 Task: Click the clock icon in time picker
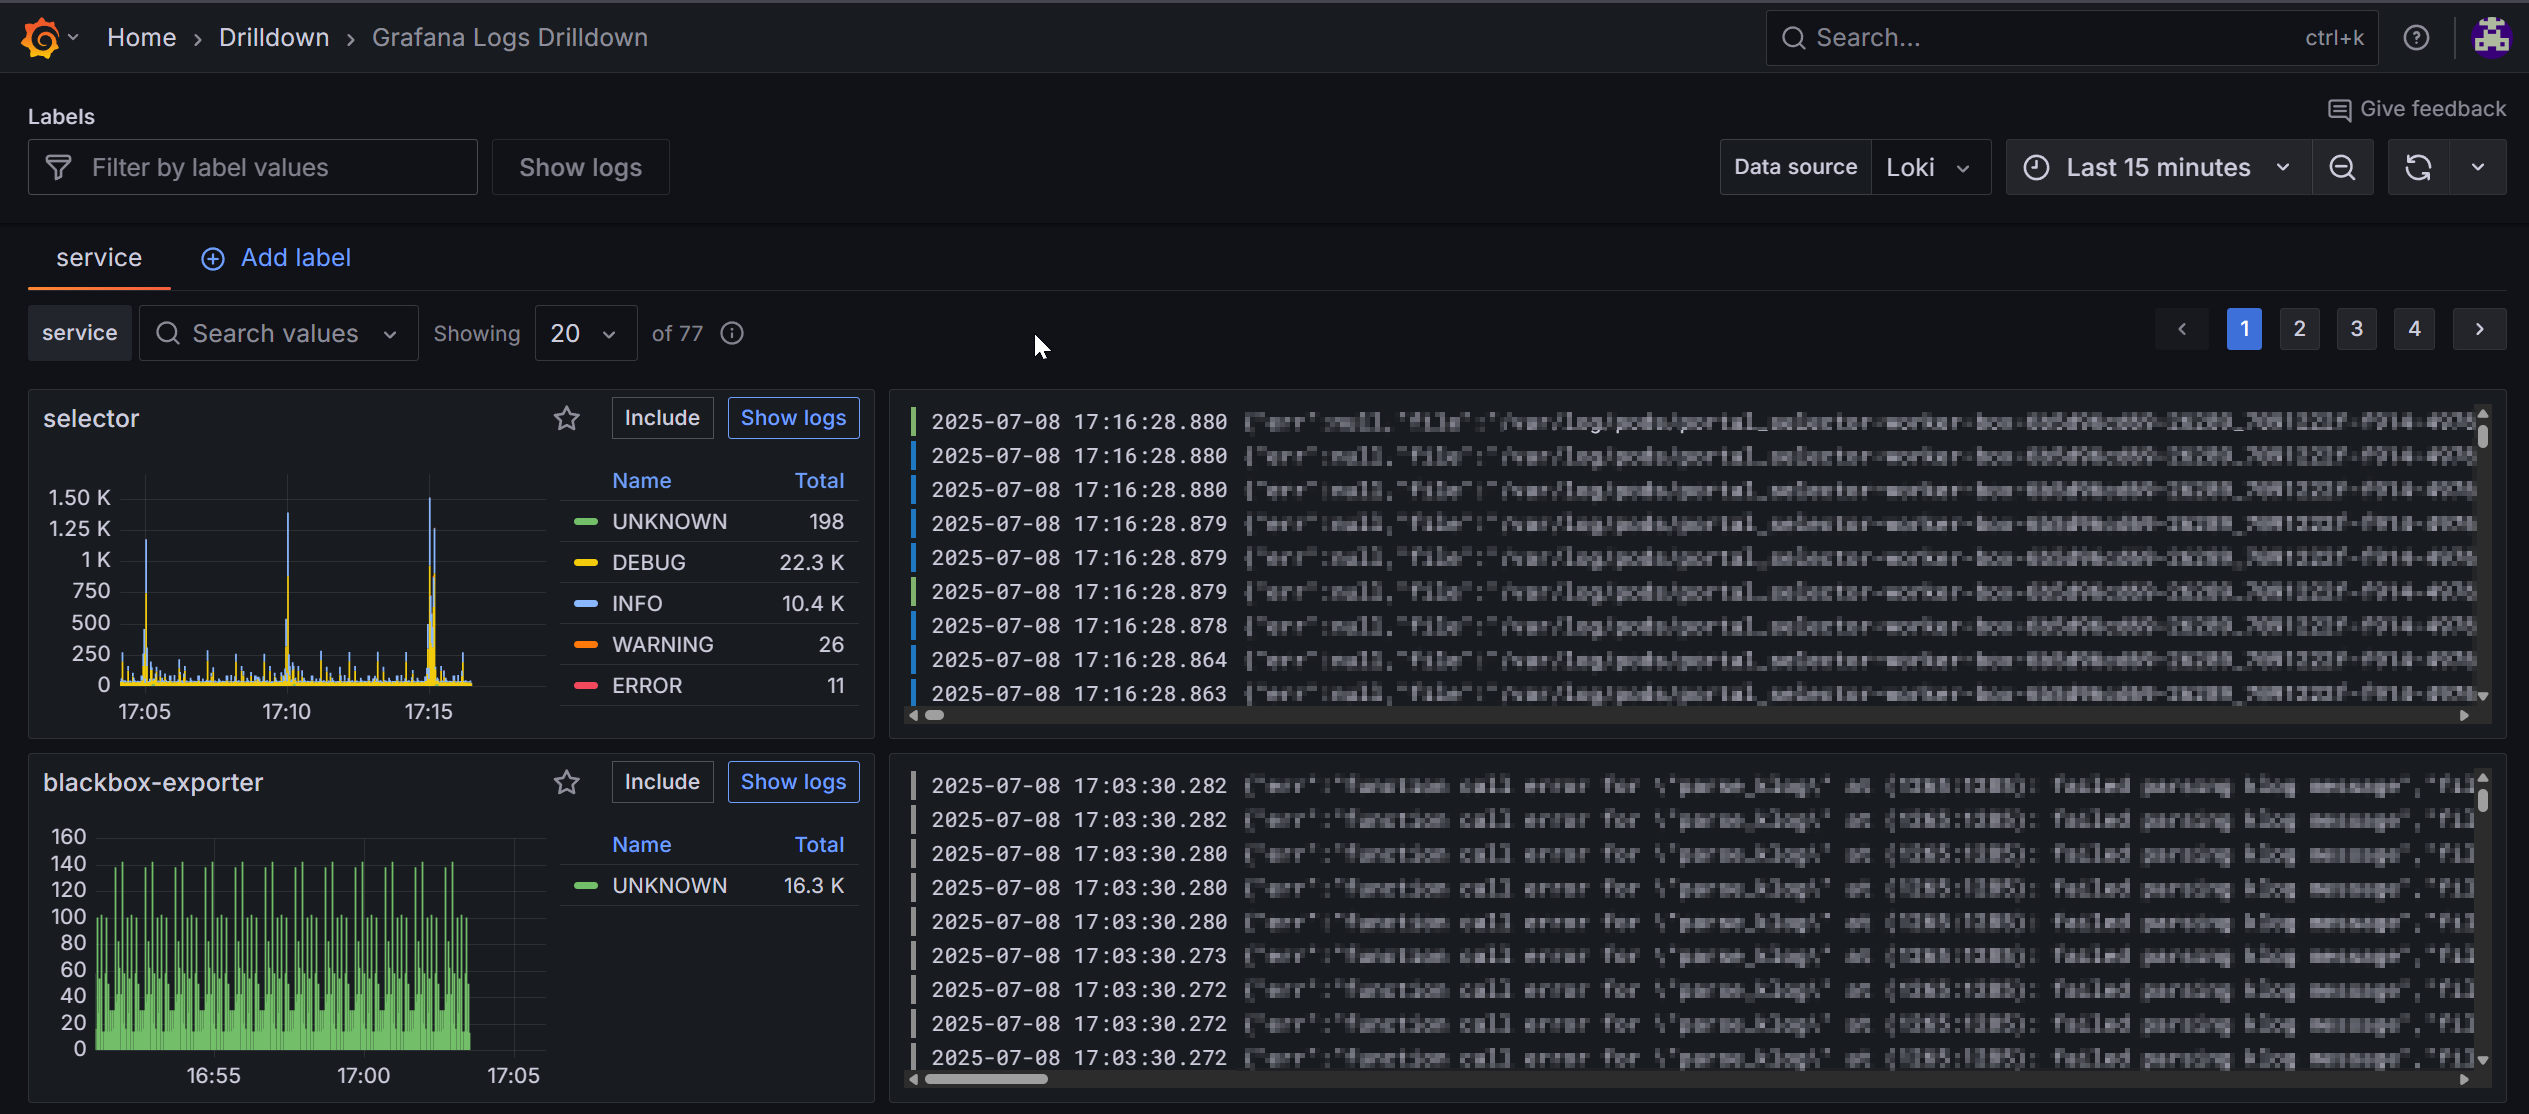[x=2036, y=167]
